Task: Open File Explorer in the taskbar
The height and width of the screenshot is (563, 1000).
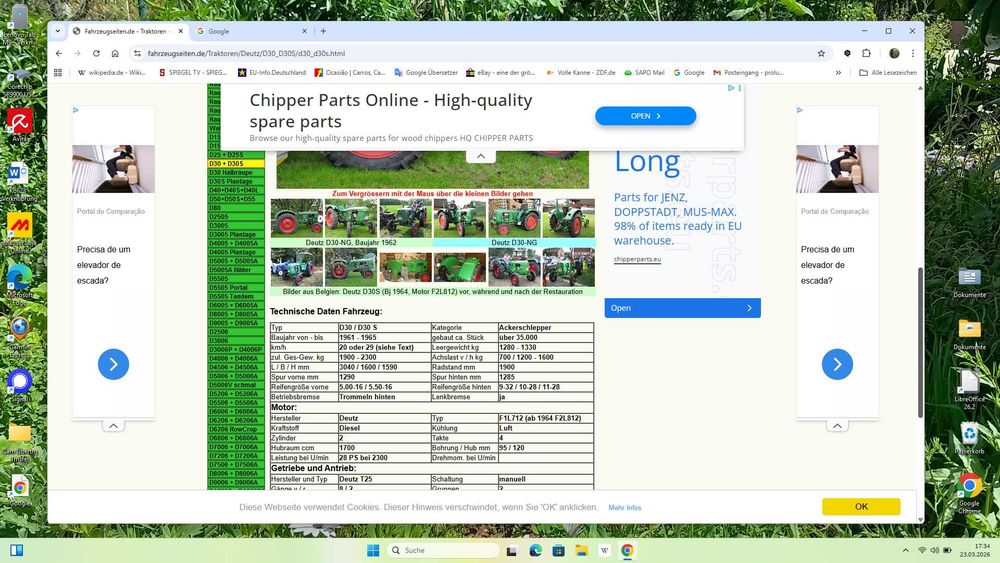Action: pos(582,551)
